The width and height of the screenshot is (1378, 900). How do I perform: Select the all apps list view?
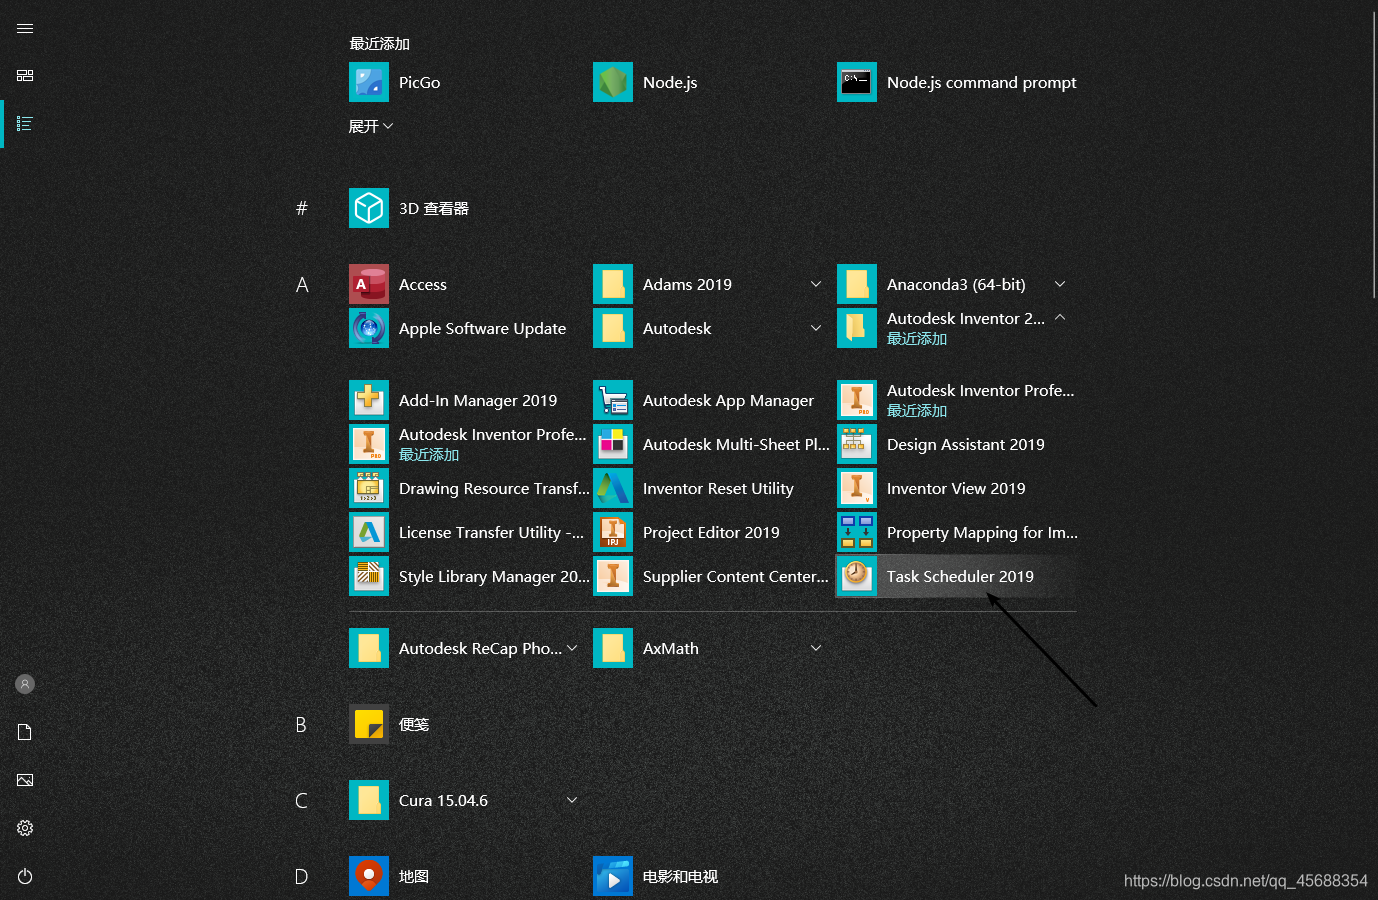click(25, 124)
